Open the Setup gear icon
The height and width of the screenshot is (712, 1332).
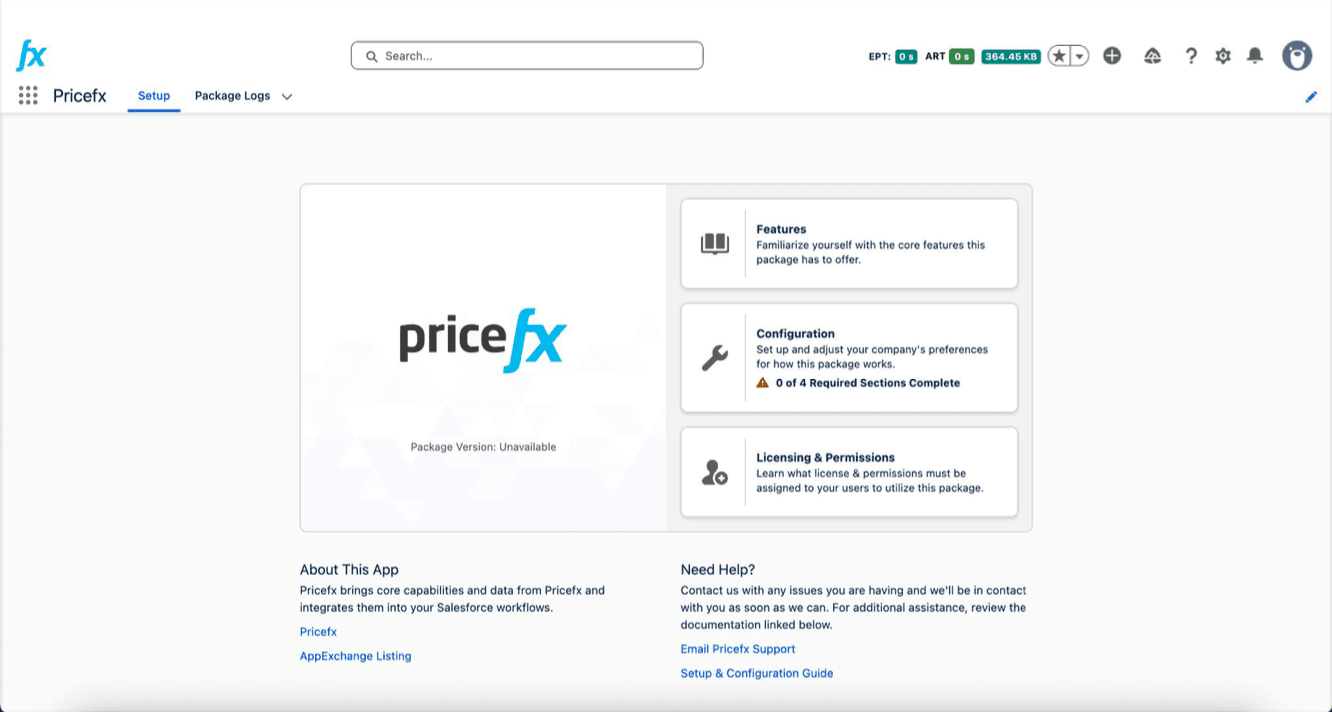point(1223,56)
